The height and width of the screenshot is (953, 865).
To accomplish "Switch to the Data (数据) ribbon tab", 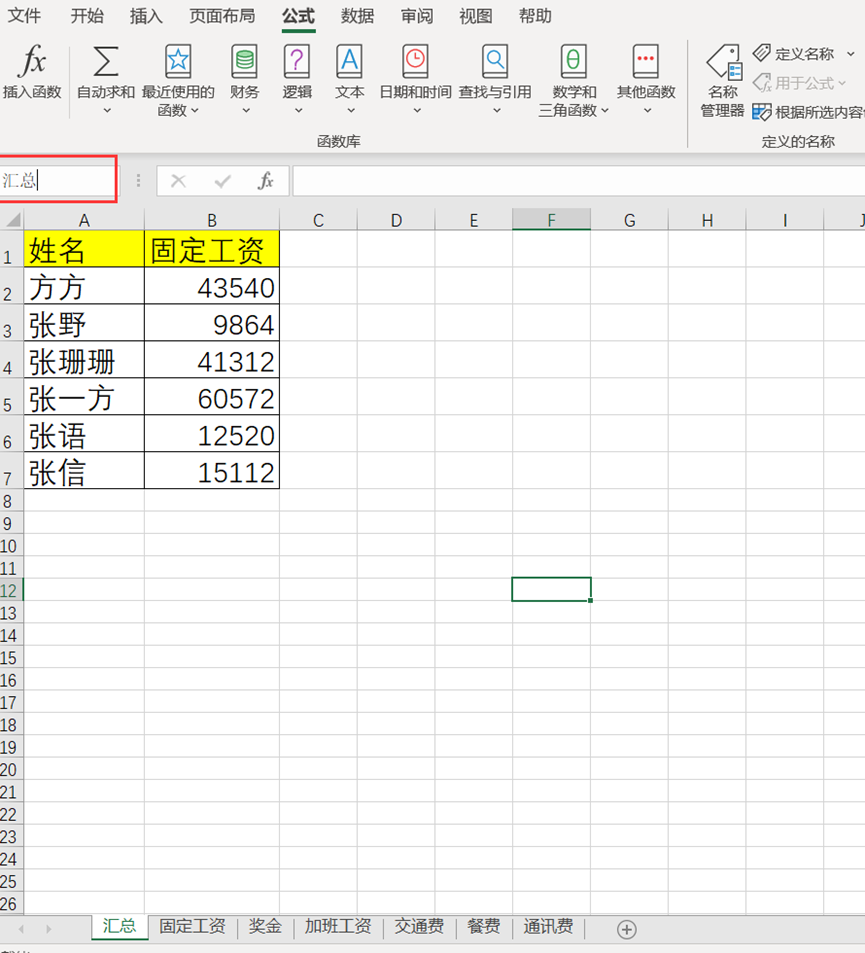I will point(357,16).
